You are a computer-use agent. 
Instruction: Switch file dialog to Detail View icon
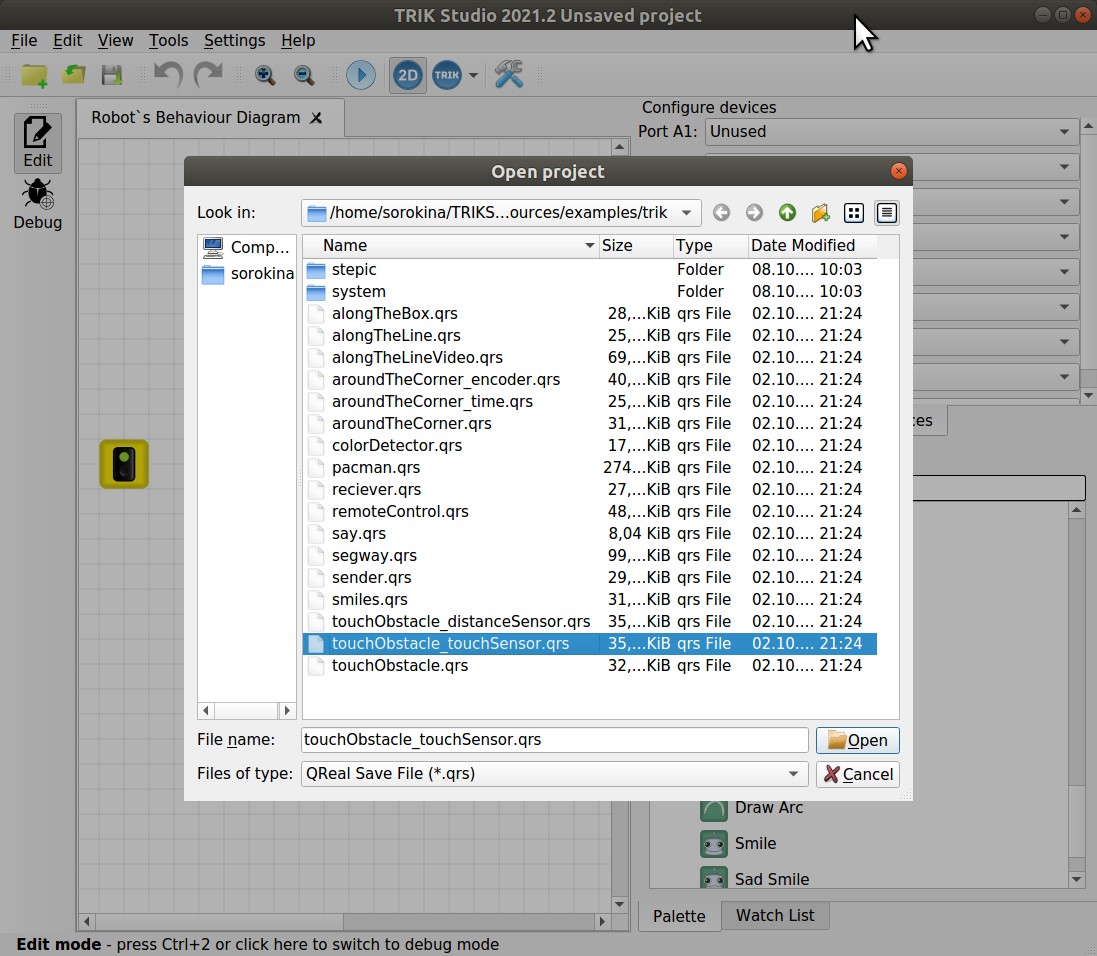pos(886,213)
